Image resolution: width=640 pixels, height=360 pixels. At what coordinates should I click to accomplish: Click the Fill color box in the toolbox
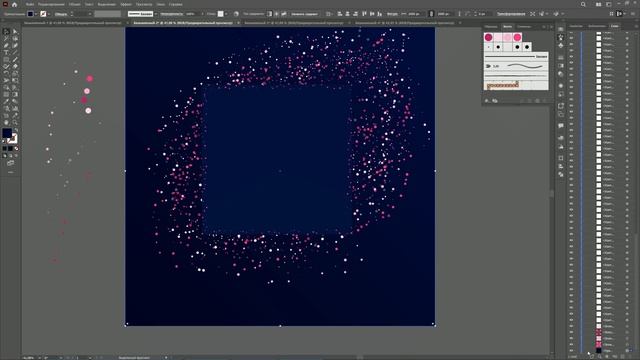tap(7, 133)
